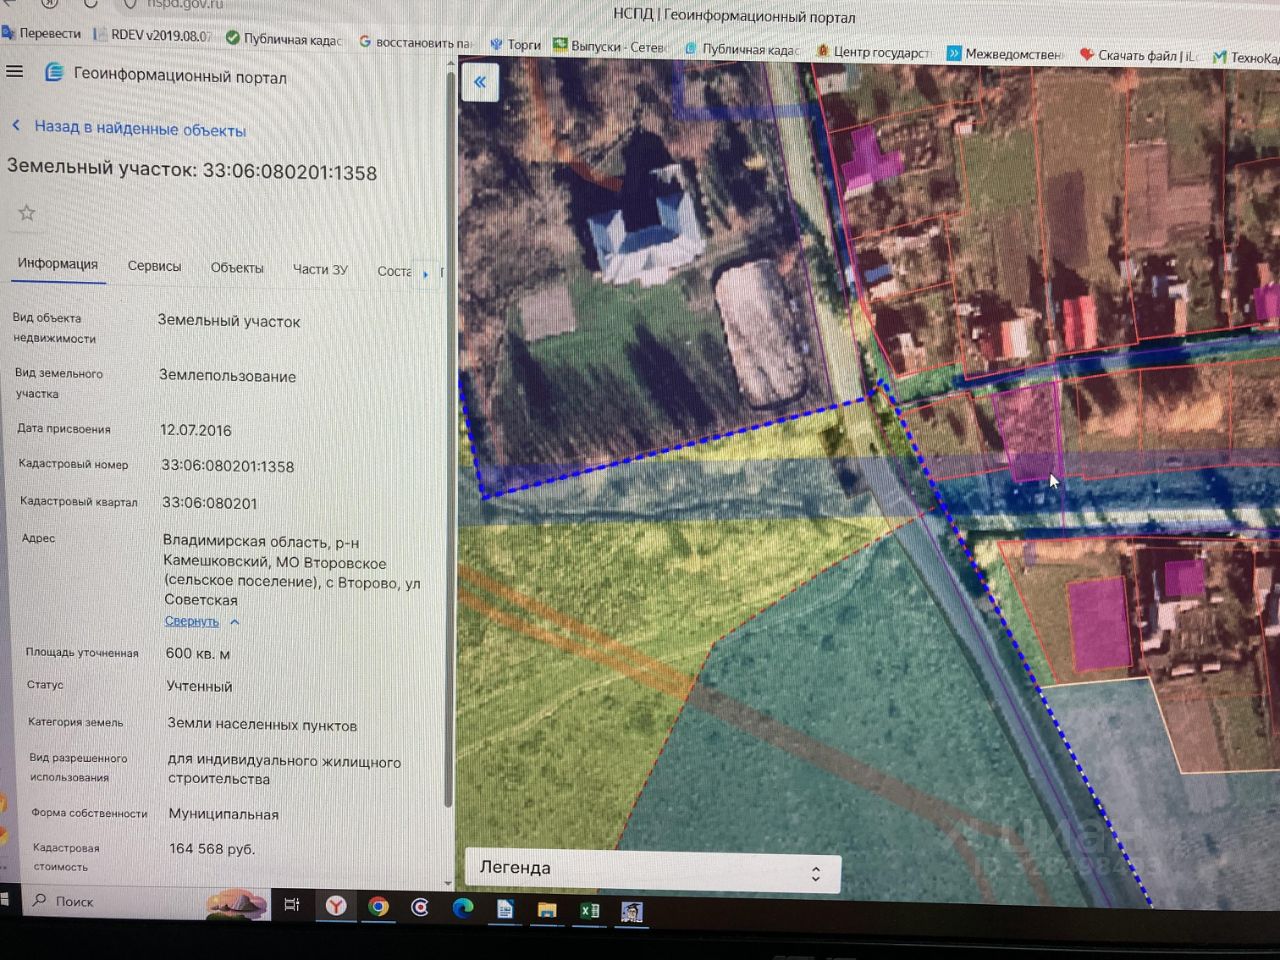The width and height of the screenshot is (1280, 960).
Task: Go back via Назад в найденные объекты
Action: pos(140,128)
